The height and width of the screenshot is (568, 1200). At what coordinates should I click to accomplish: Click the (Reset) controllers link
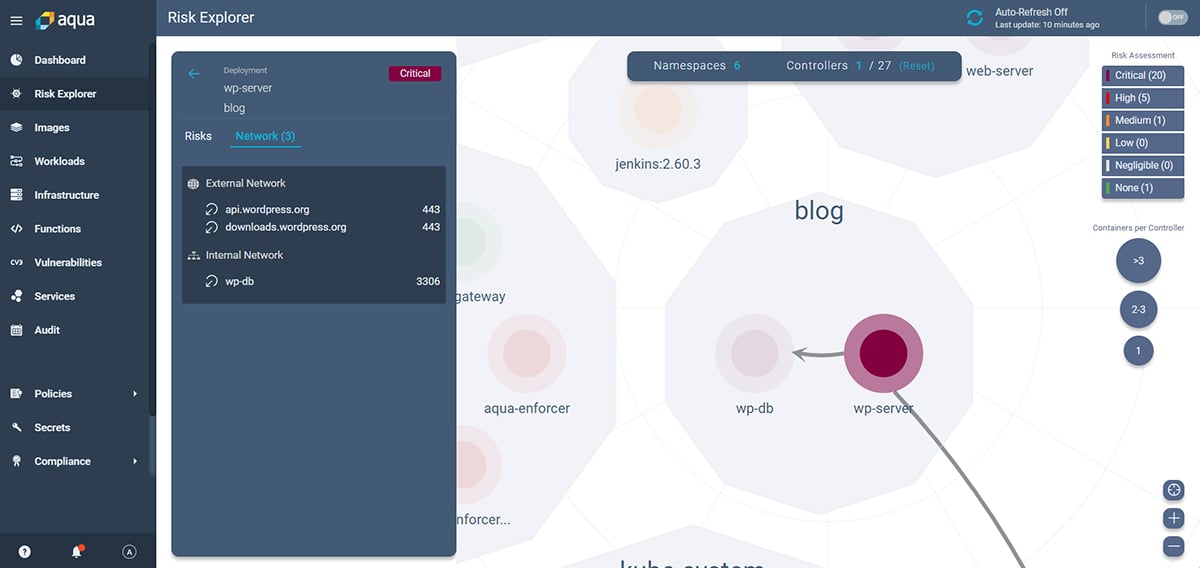pos(916,66)
